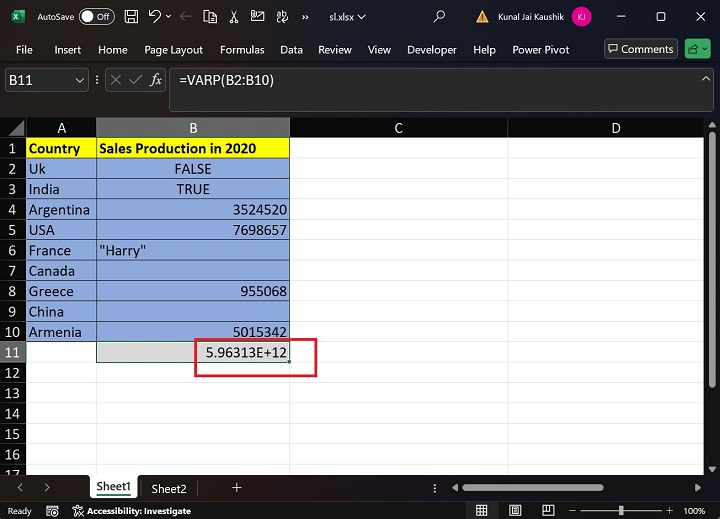Click the greyed Redo arrow icon

[186, 17]
